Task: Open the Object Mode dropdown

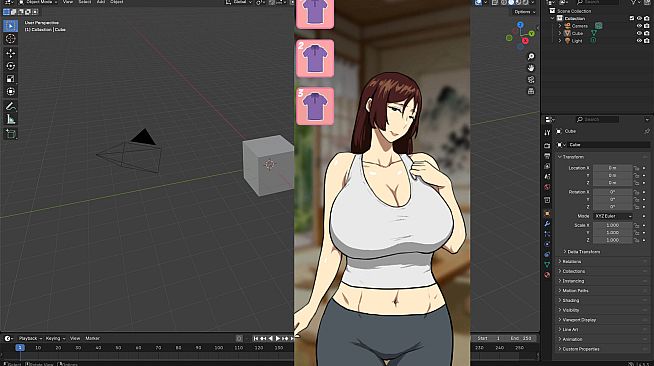Action: point(38,2)
